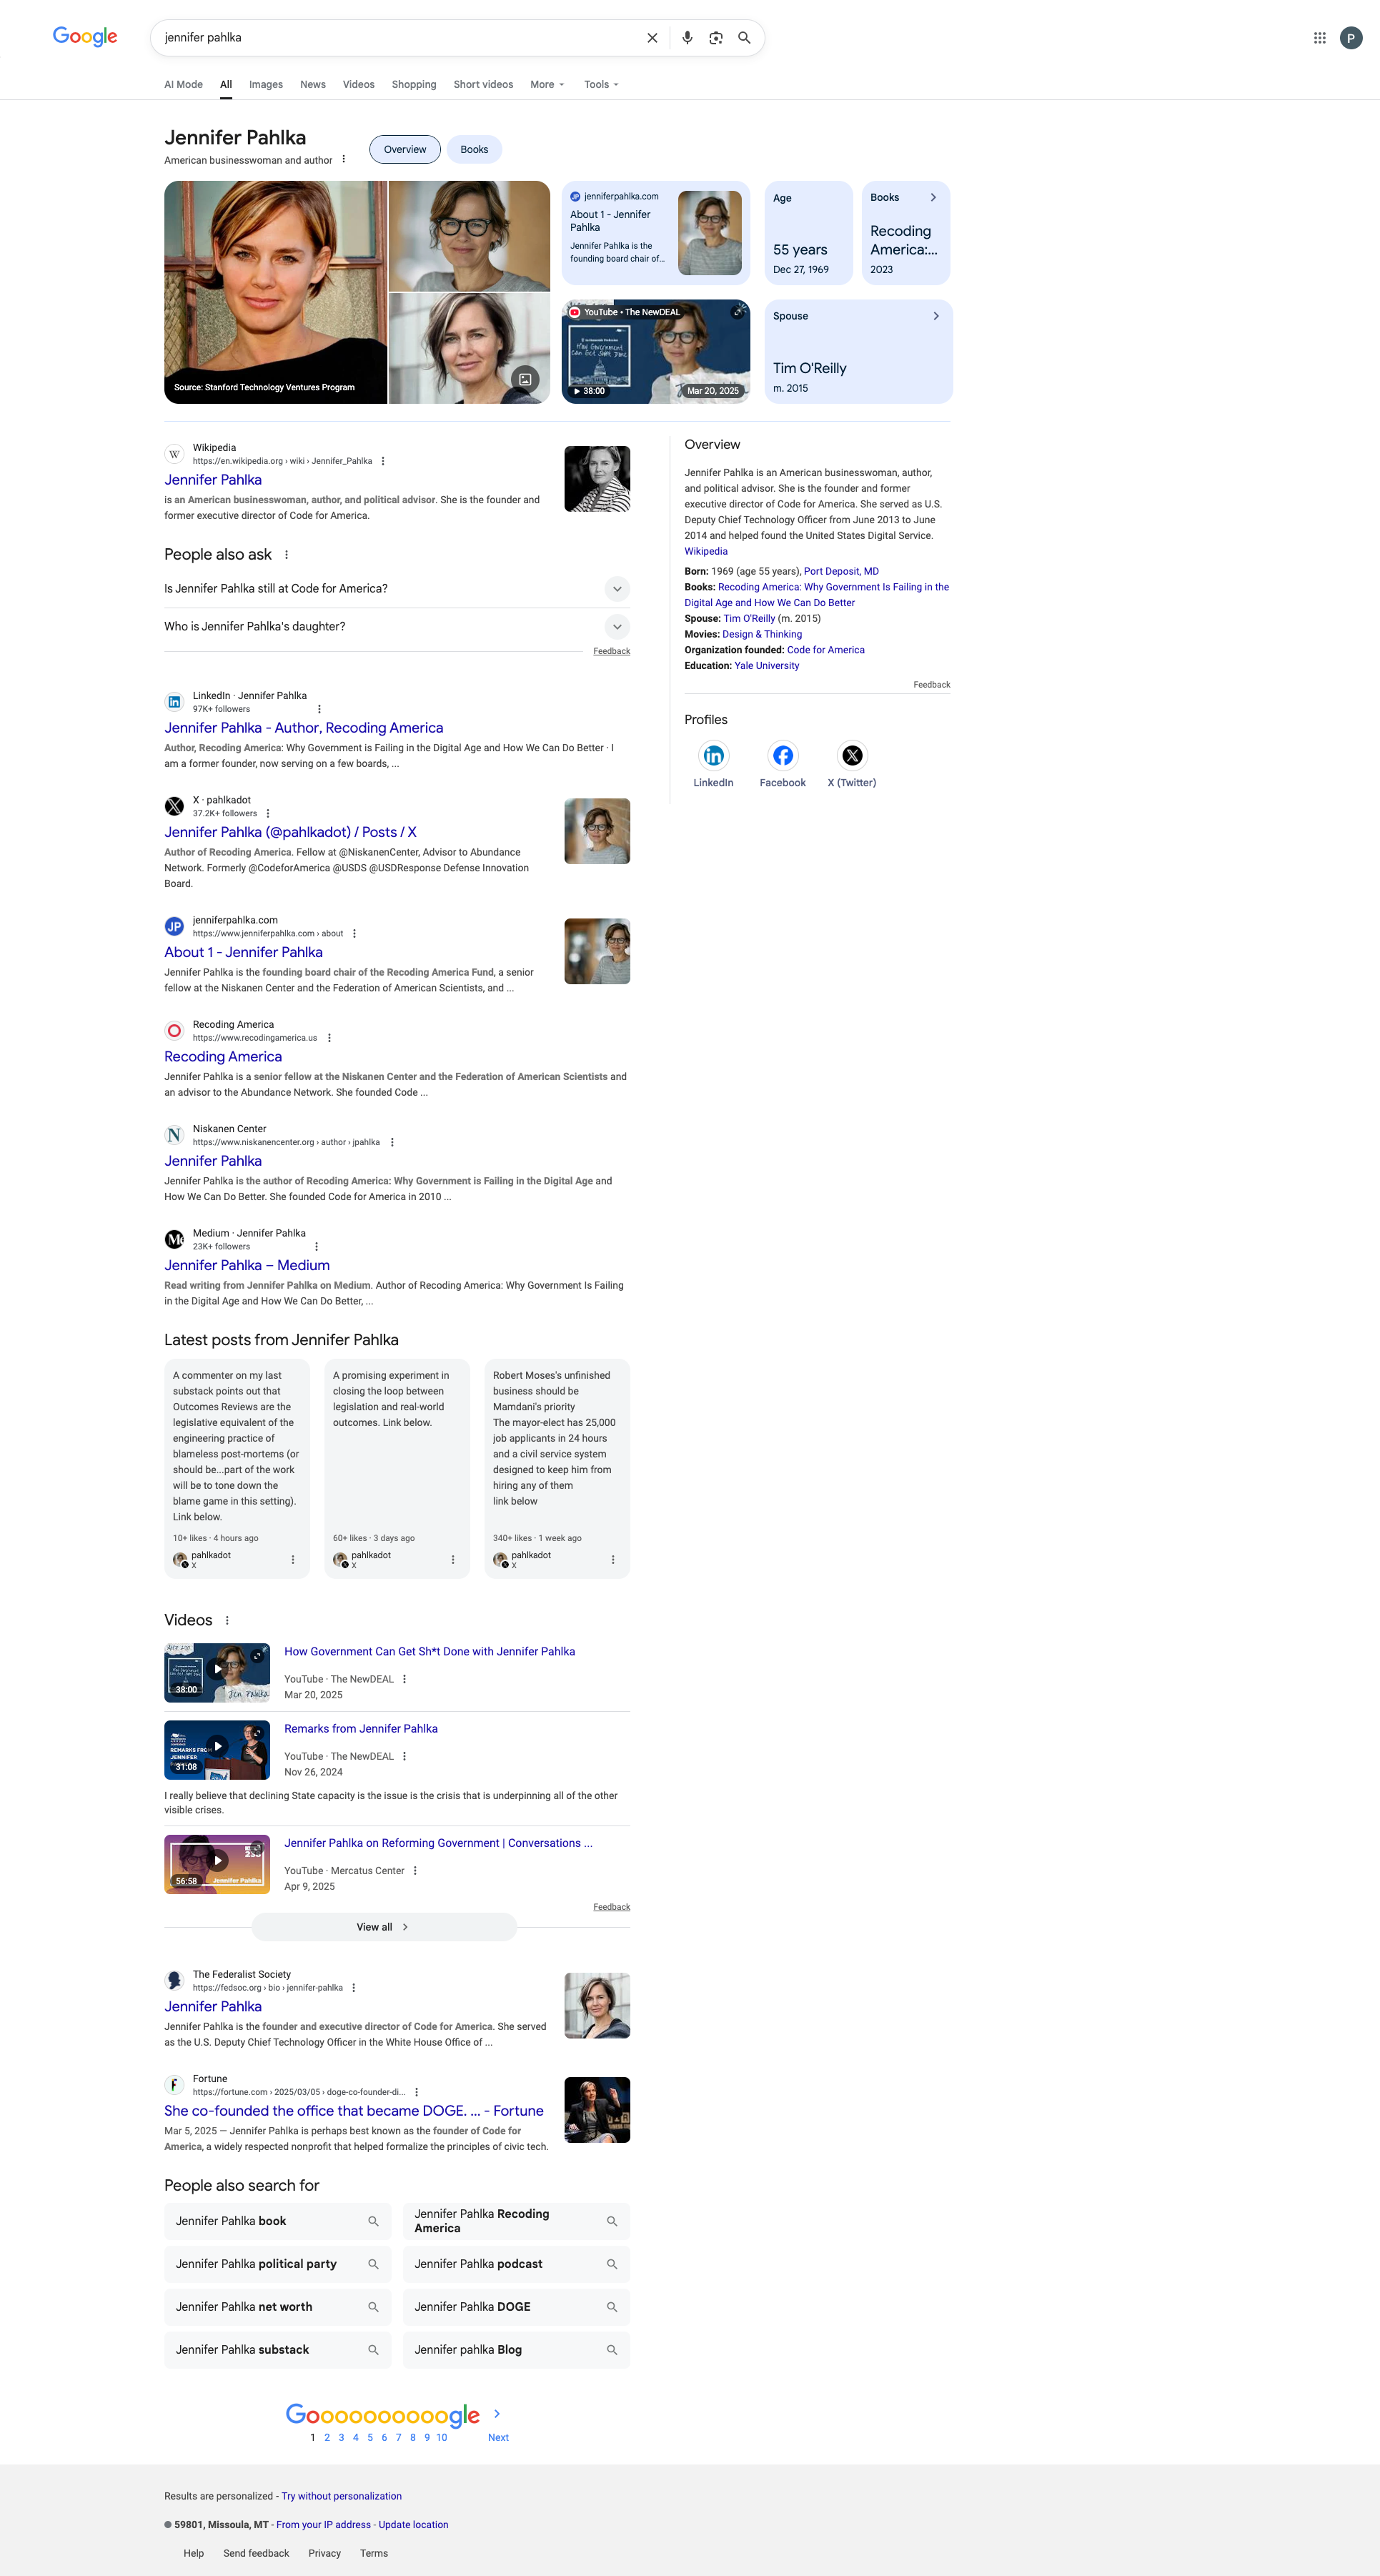Open search by image camera icon
Viewport: 1380px width, 2576px height.
pos(716,38)
